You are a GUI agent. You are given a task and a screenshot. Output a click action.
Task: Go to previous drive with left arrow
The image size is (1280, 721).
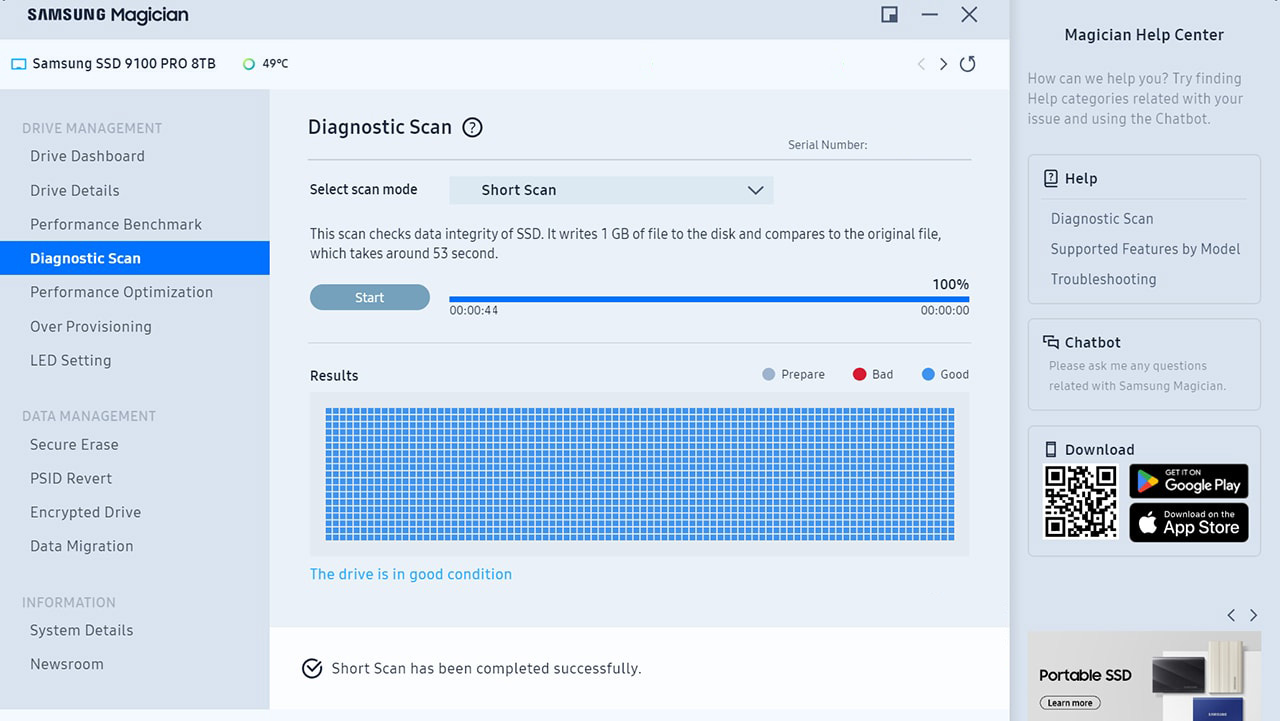pos(921,64)
